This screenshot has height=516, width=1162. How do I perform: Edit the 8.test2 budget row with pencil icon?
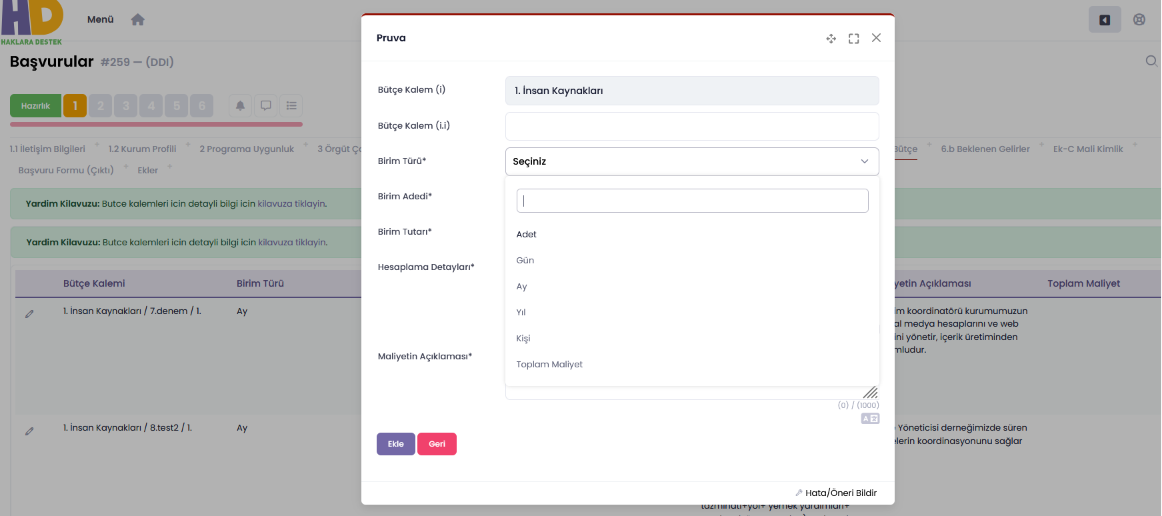click(30, 431)
